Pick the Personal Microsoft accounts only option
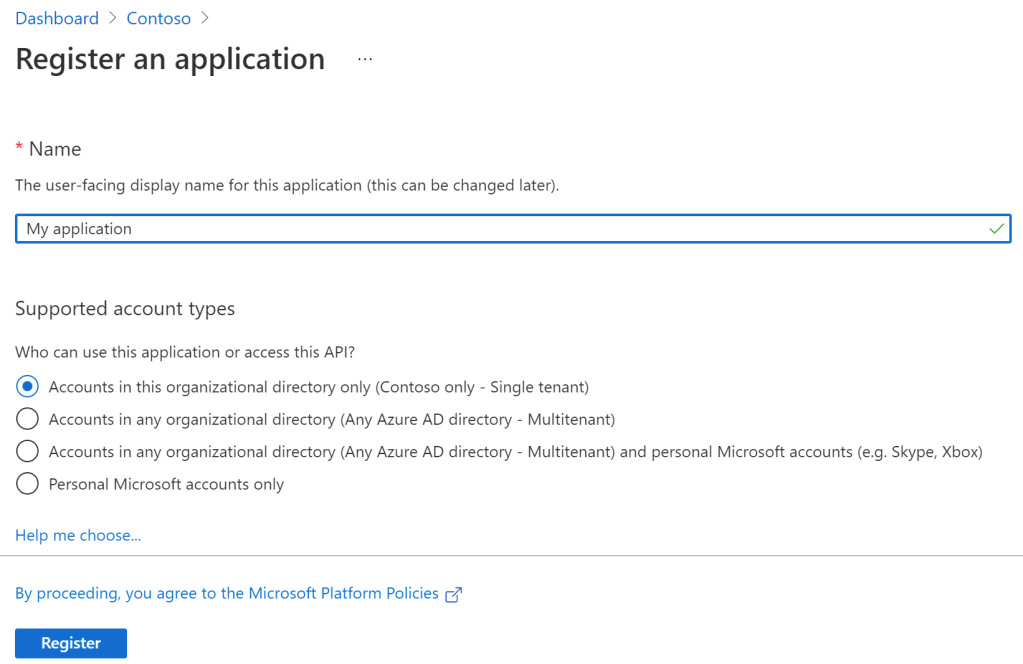Viewport: 1023px width, 664px height. pos(28,484)
